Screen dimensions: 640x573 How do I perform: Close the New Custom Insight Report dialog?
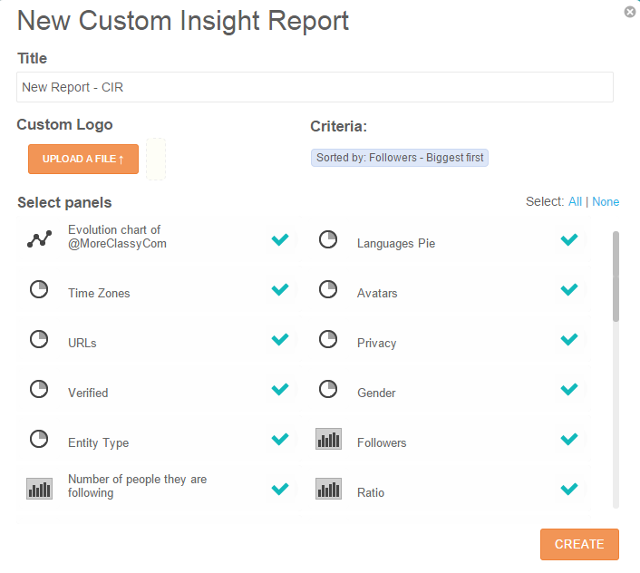pos(630,12)
